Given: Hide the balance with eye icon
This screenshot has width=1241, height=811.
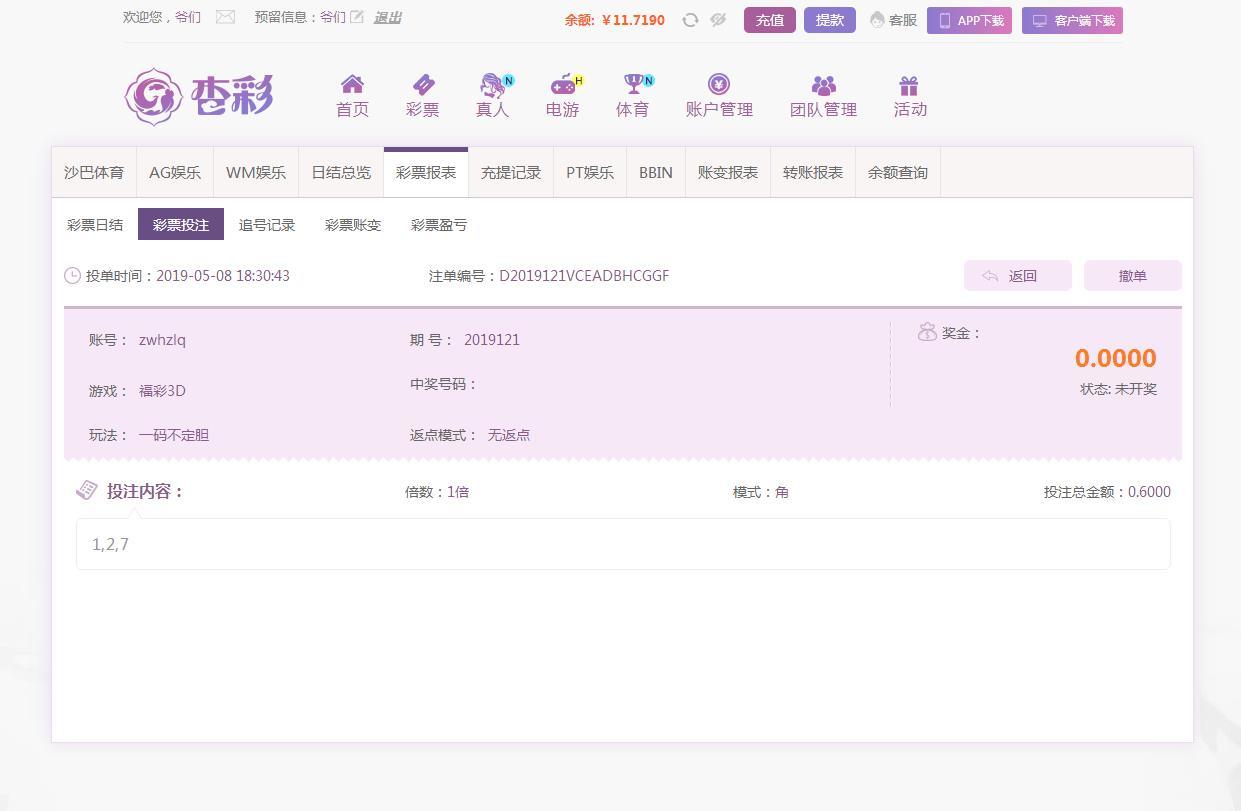Looking at the screenshot, I should click(x=718, y=20).
